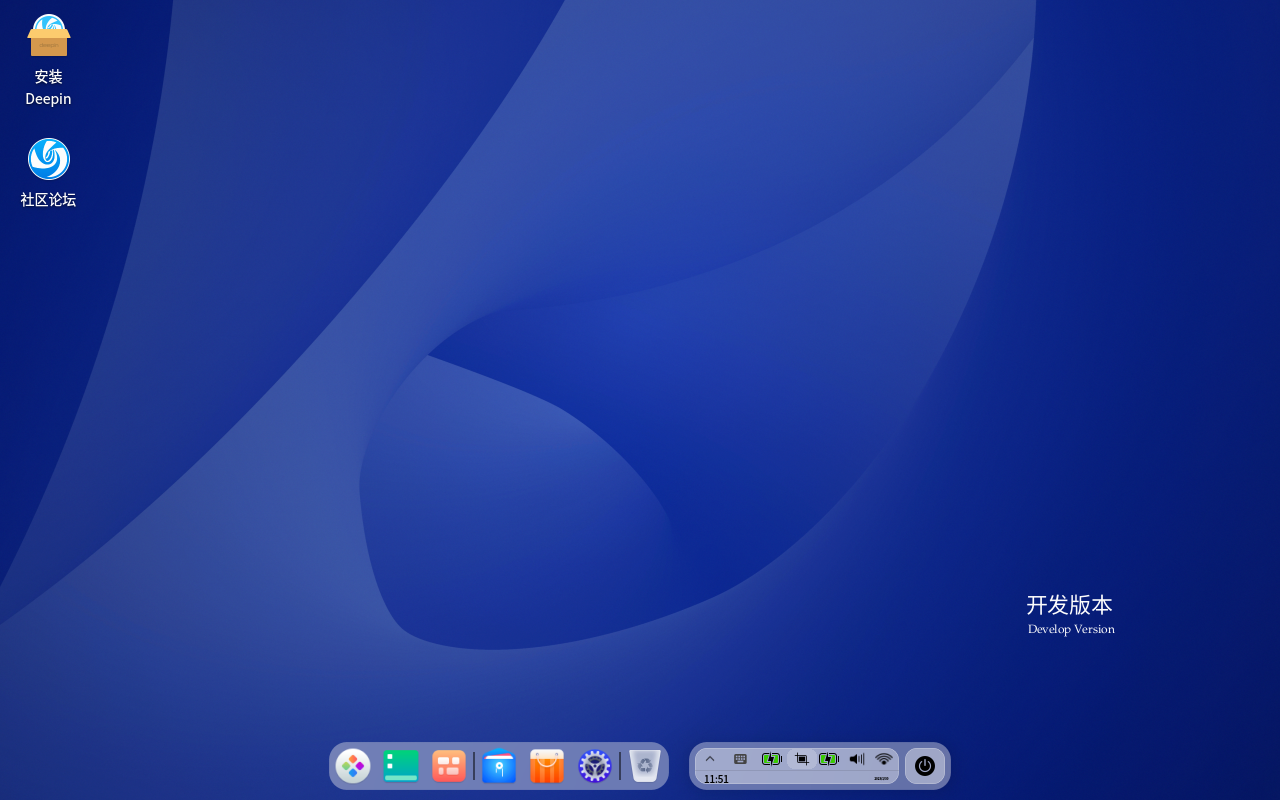
Task: Open the orange multitasking view dock icon
Action: [x=448, y=766]
